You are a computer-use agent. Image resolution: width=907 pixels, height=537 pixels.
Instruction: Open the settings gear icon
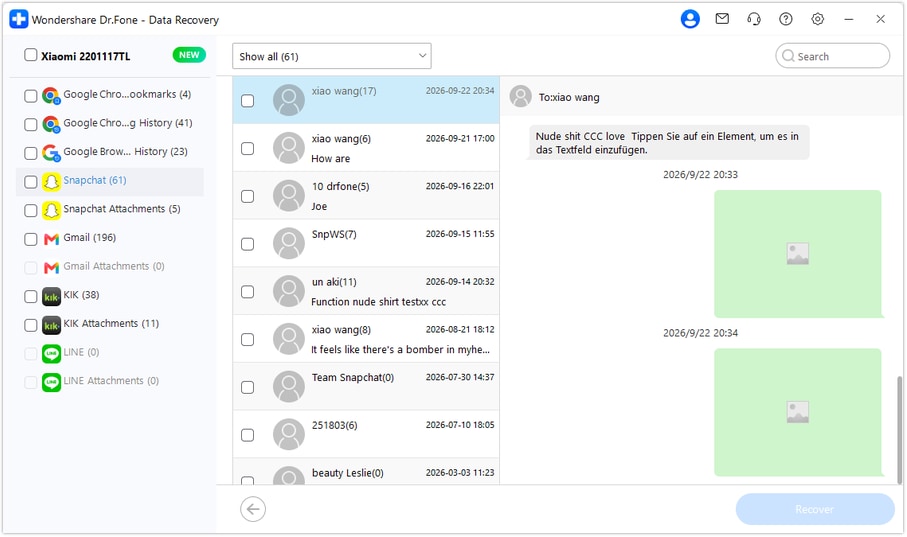(817, 19)
